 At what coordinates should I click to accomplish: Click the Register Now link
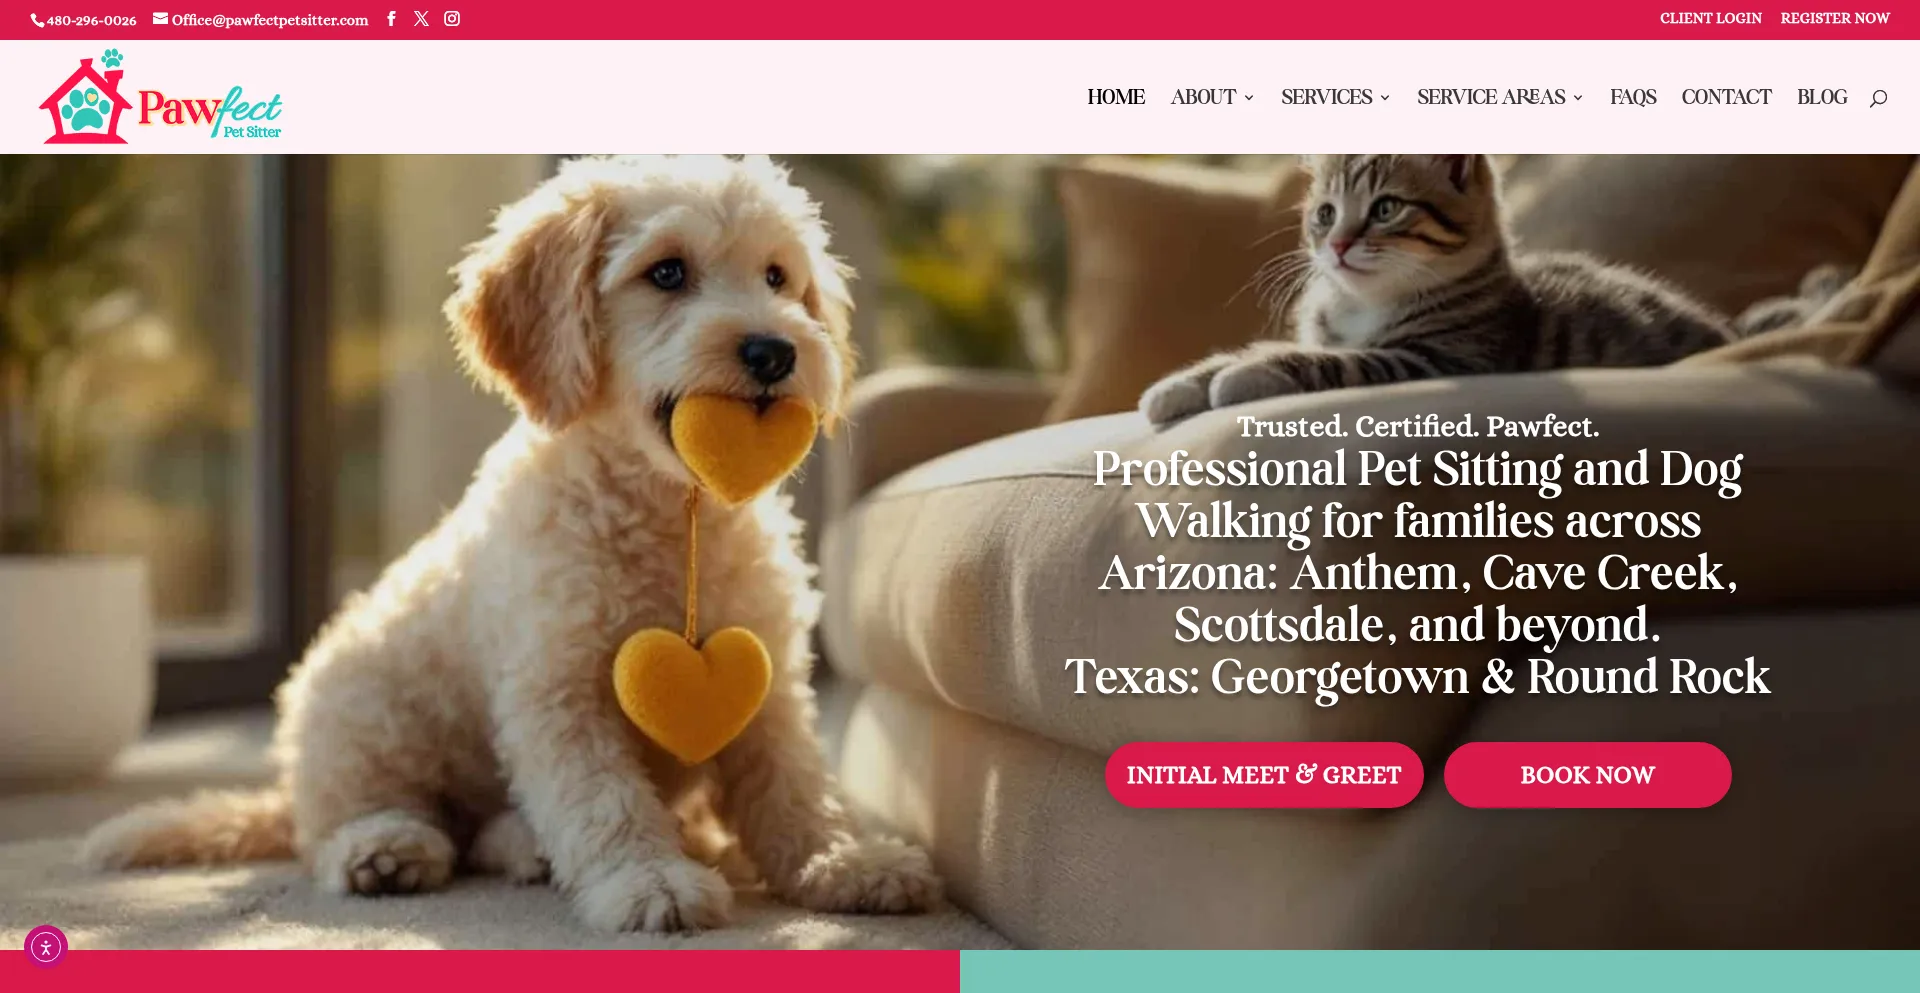(1835, 19)
